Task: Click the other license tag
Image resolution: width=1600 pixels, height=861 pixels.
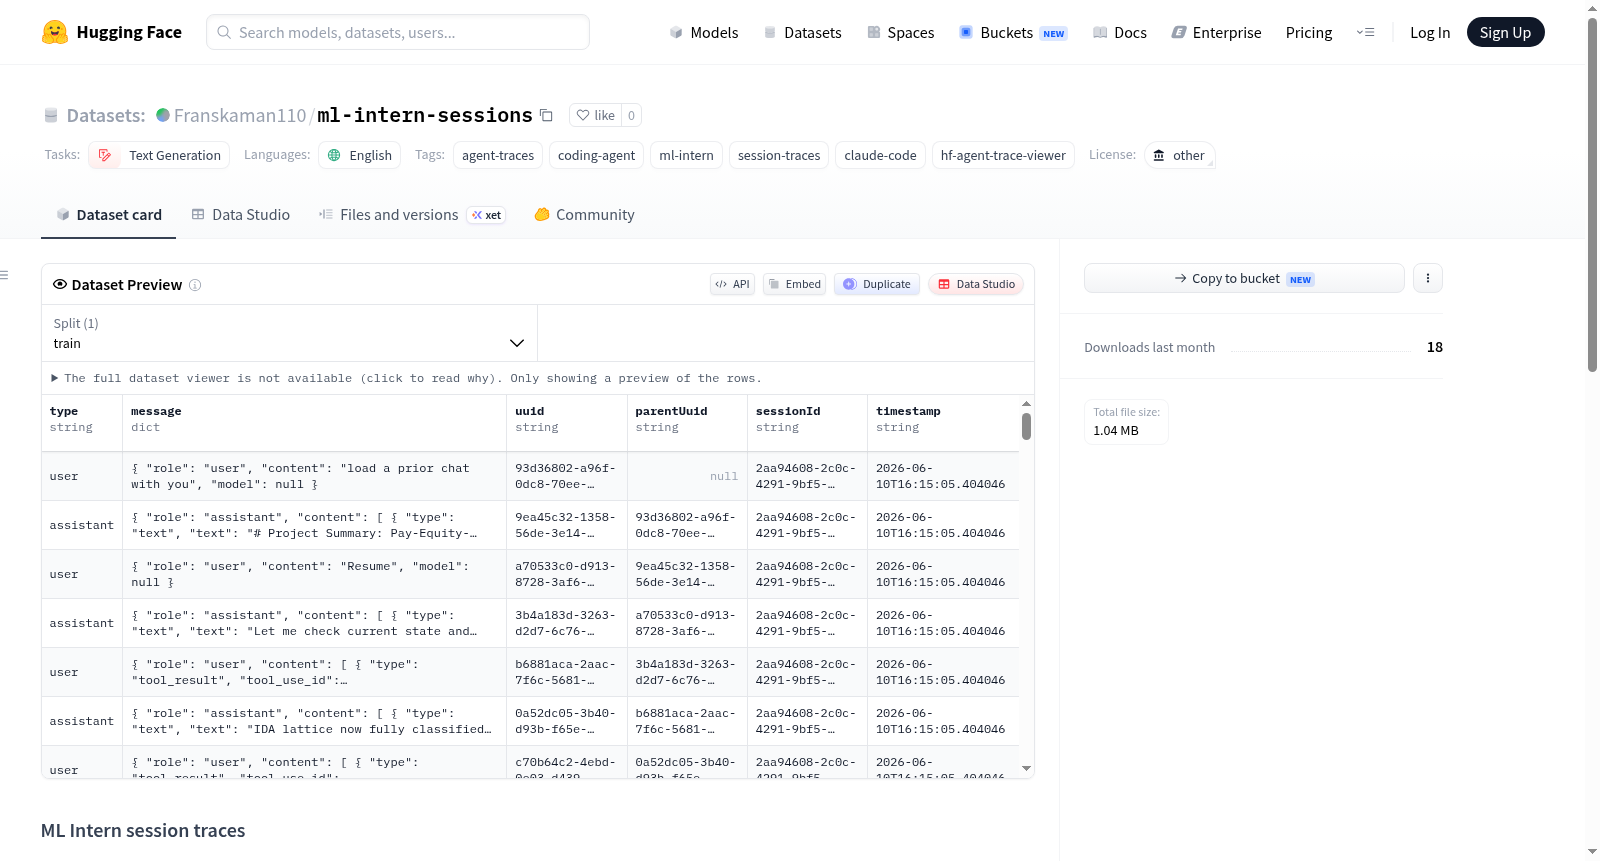Action: pos(1179,155)
